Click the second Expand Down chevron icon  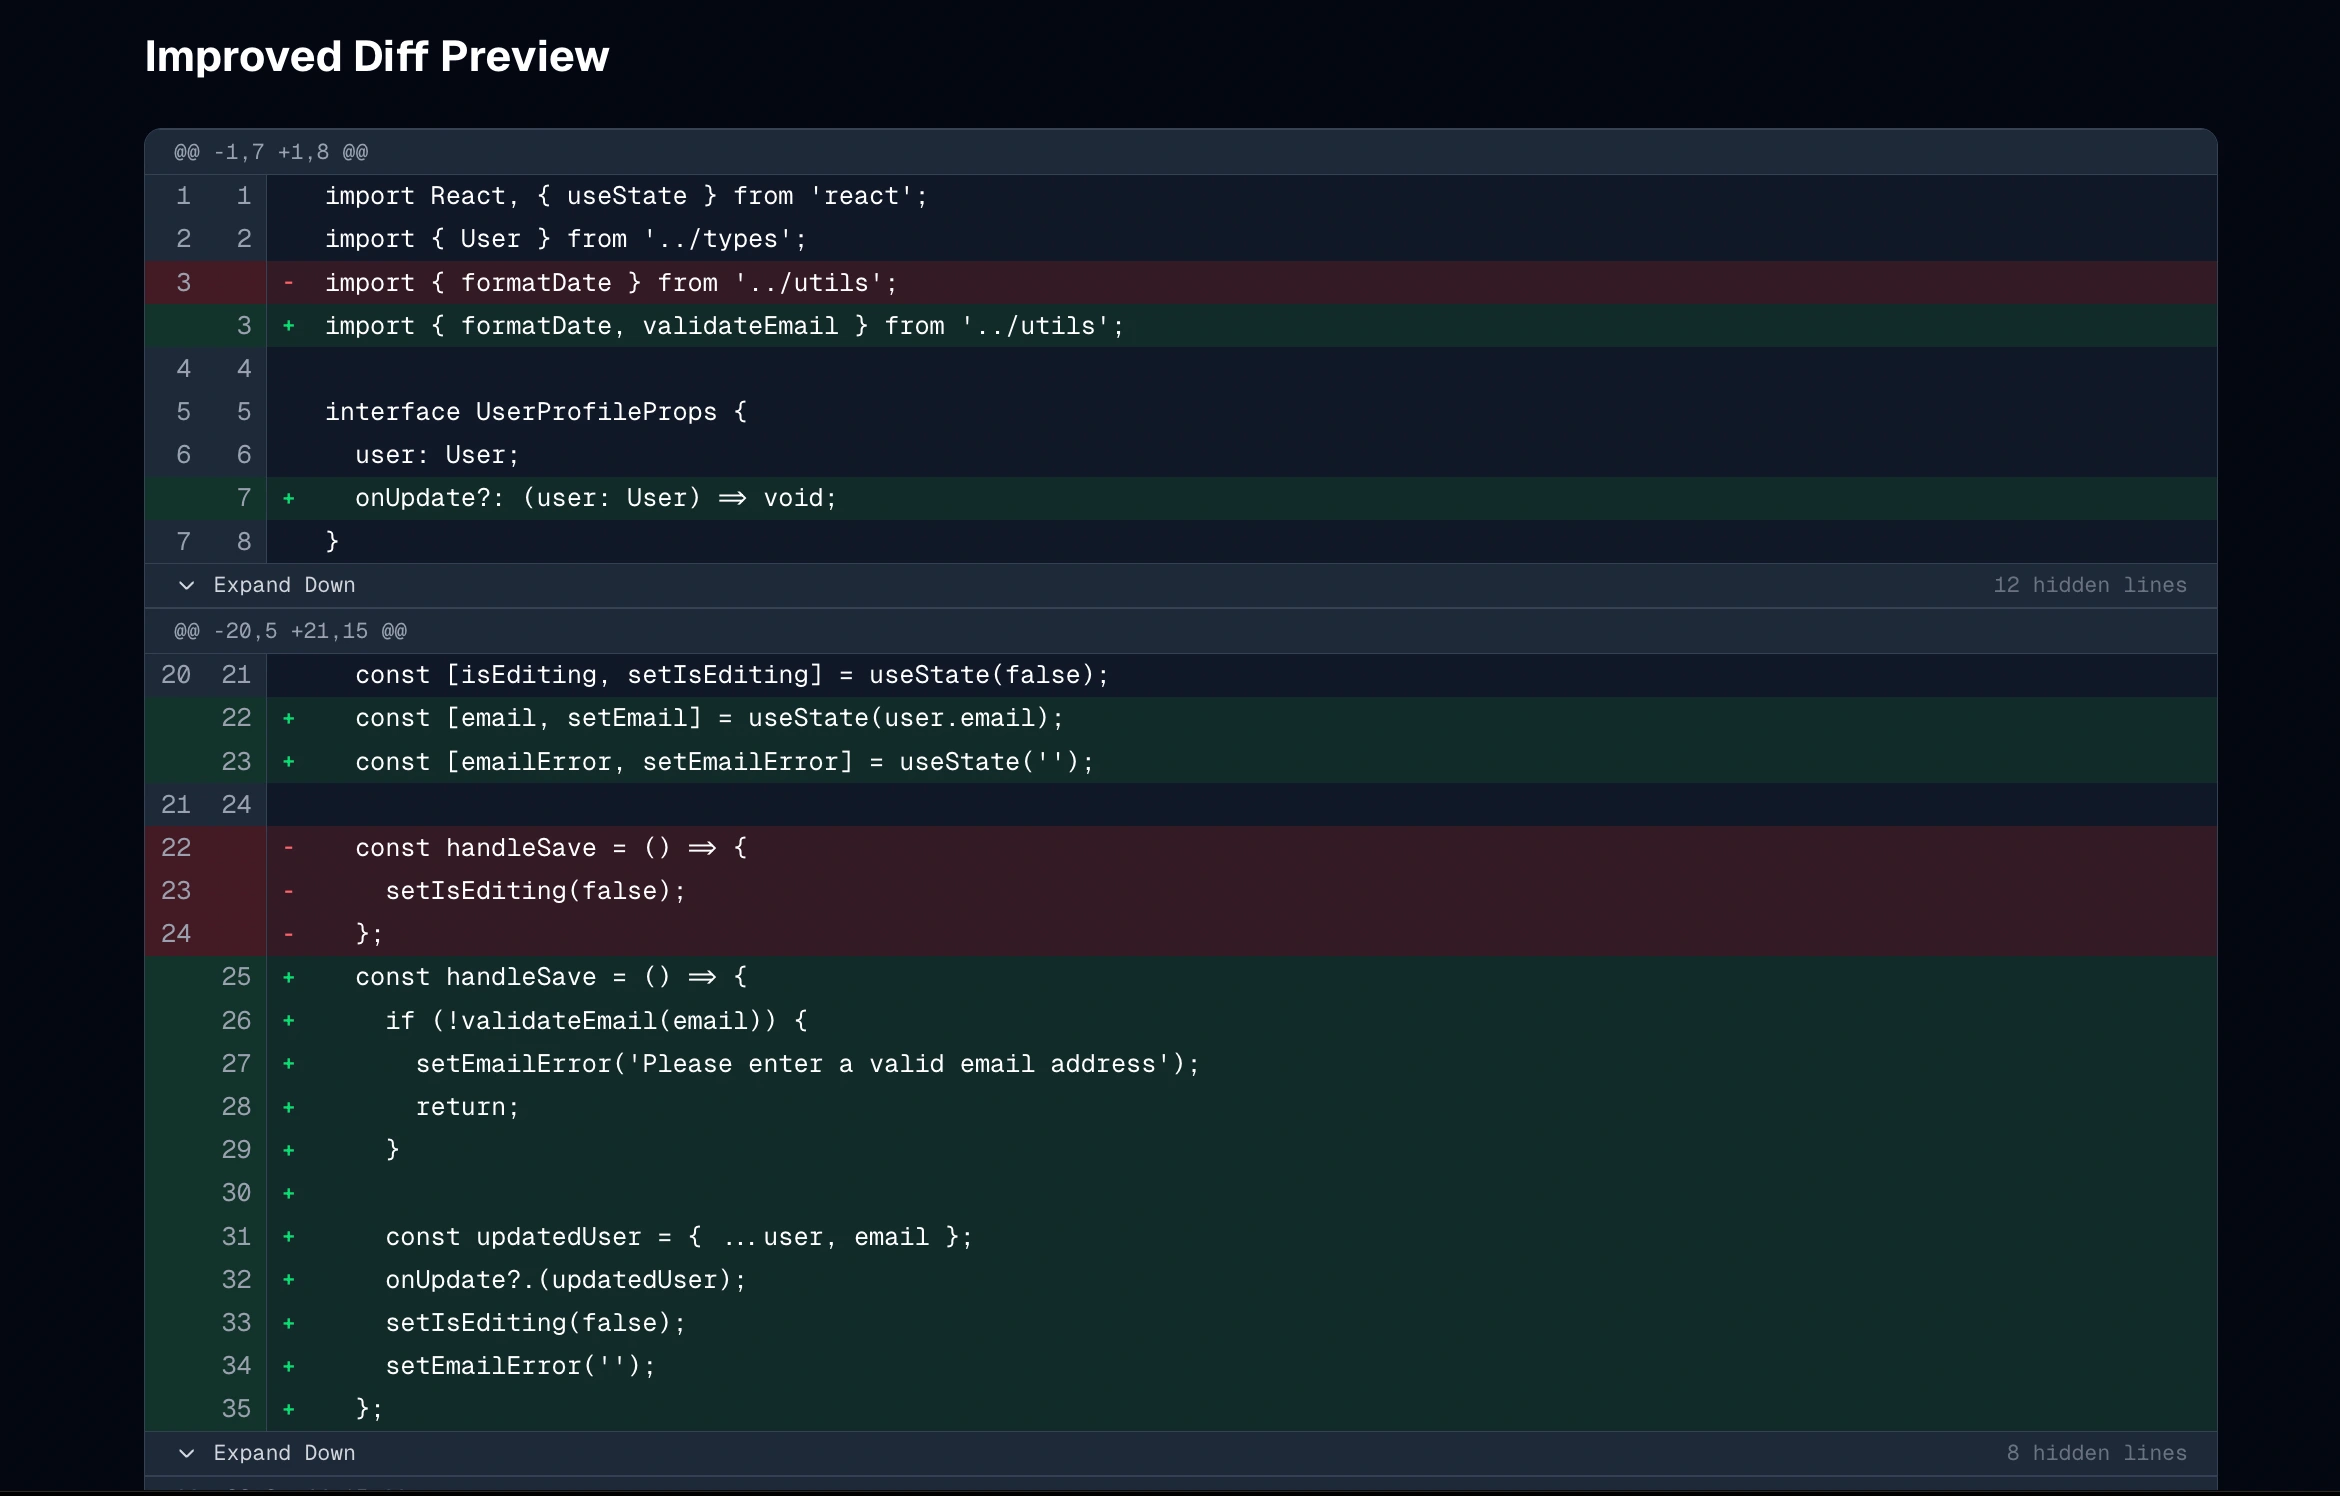point(186,1454)
